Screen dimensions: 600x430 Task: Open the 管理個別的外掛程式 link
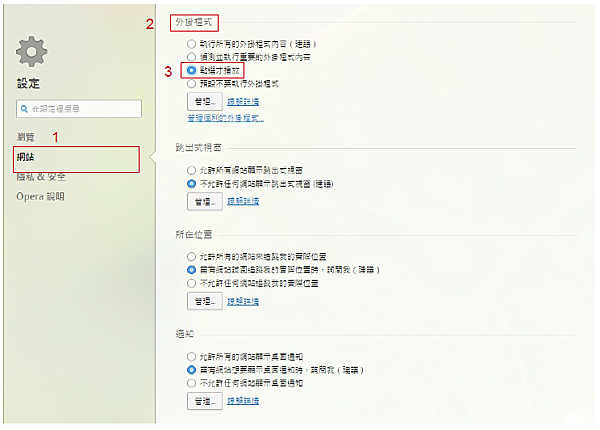[225, 118]
